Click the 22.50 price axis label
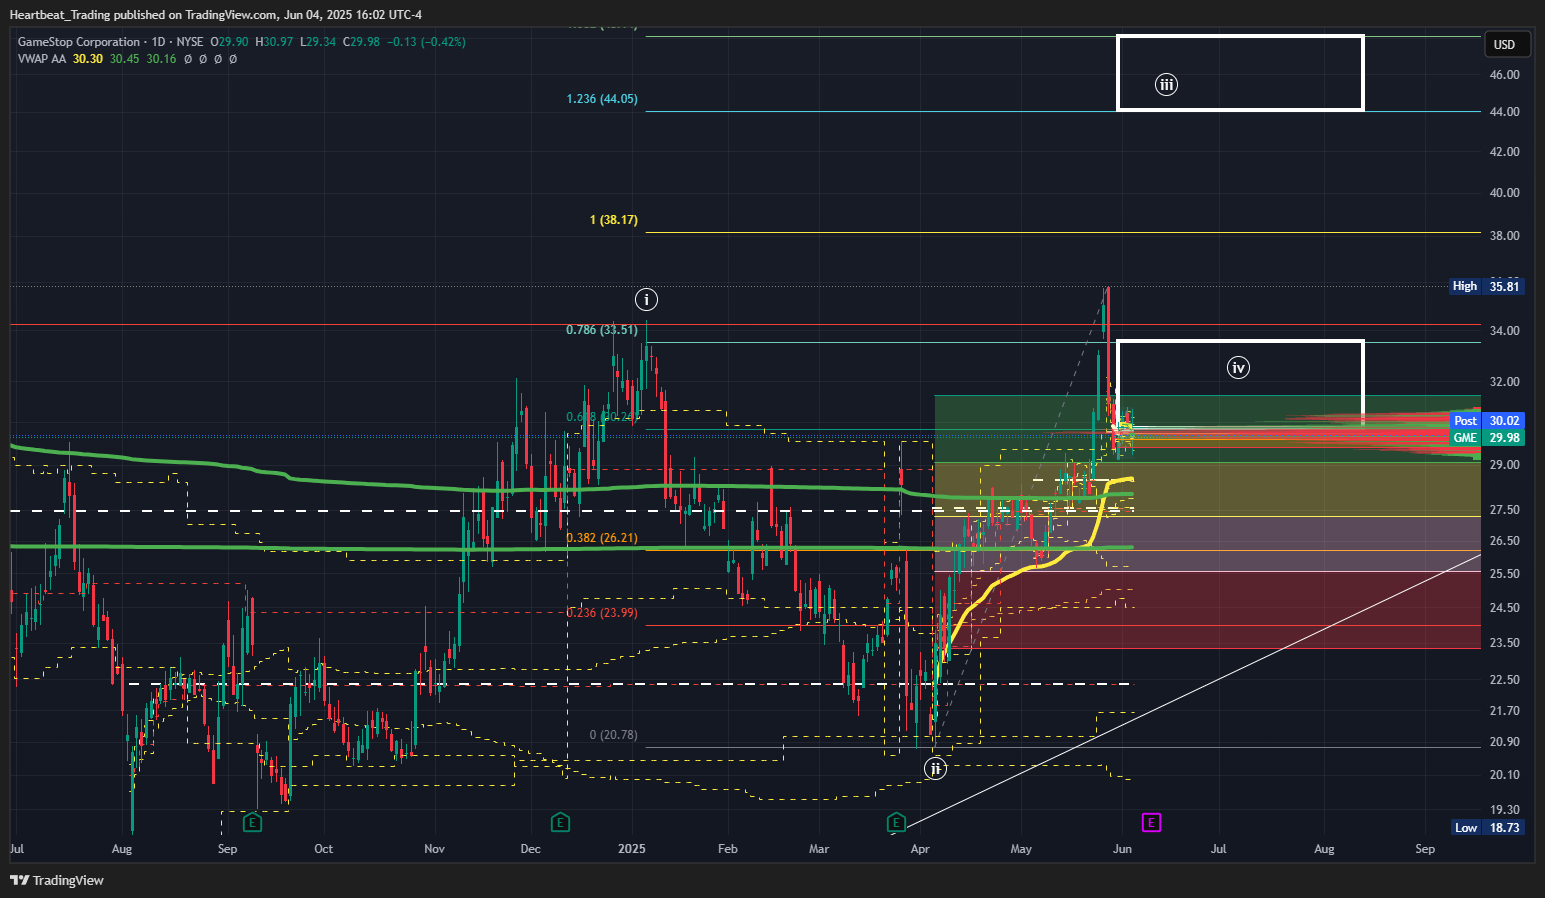This screenshot has height=898, width=1545. [x=1504, y=680]
